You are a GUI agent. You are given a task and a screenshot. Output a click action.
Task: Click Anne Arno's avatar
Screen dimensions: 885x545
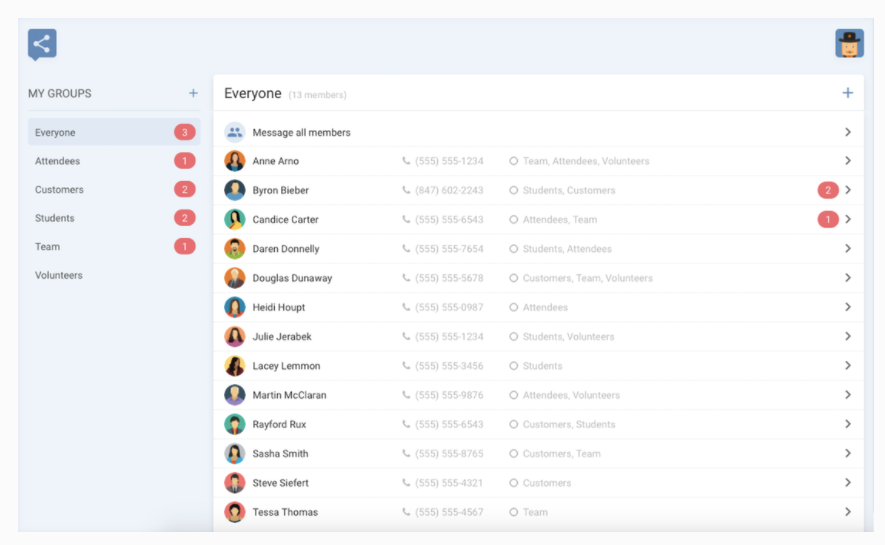pyautogui.click(x=235, y=161)
